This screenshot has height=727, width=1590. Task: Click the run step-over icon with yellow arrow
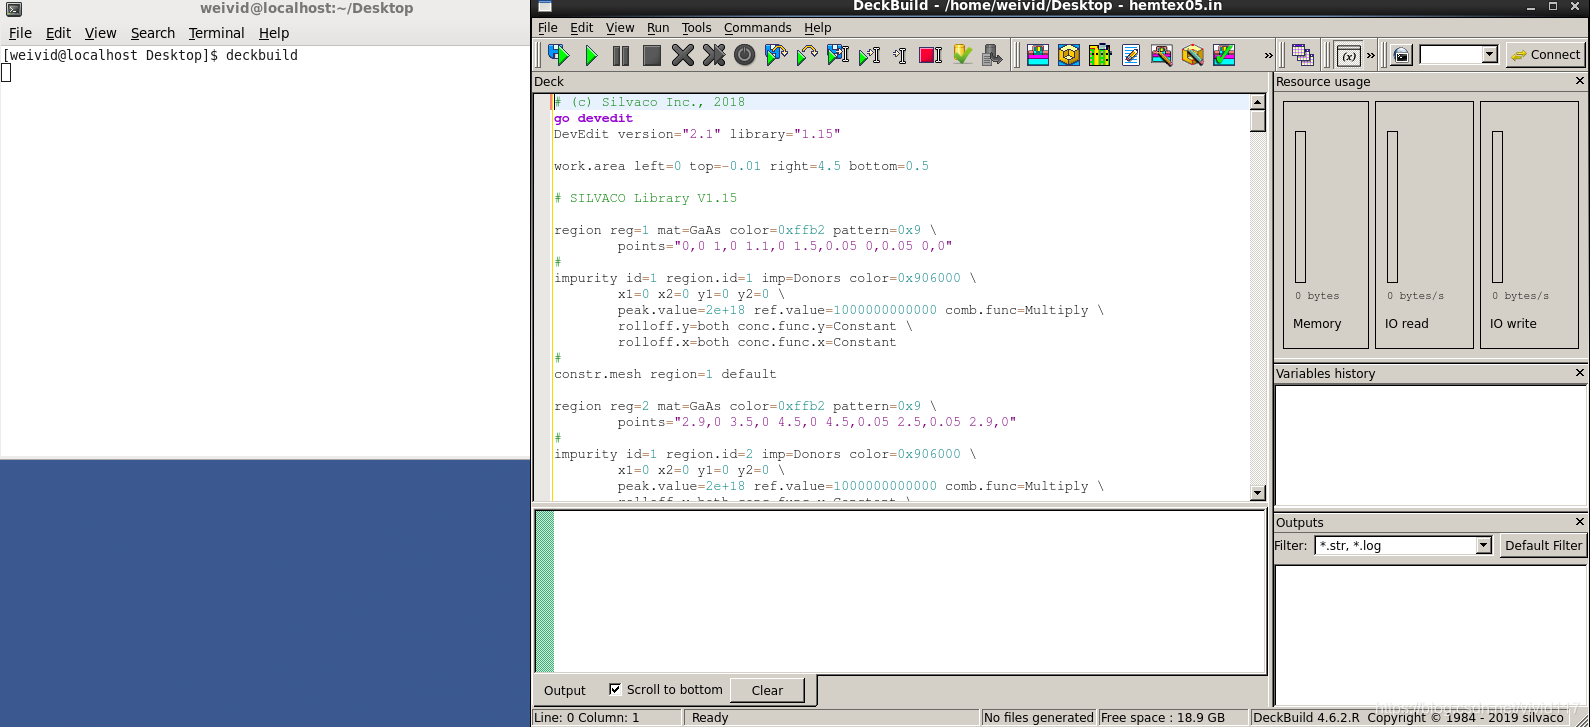point(807,55)
